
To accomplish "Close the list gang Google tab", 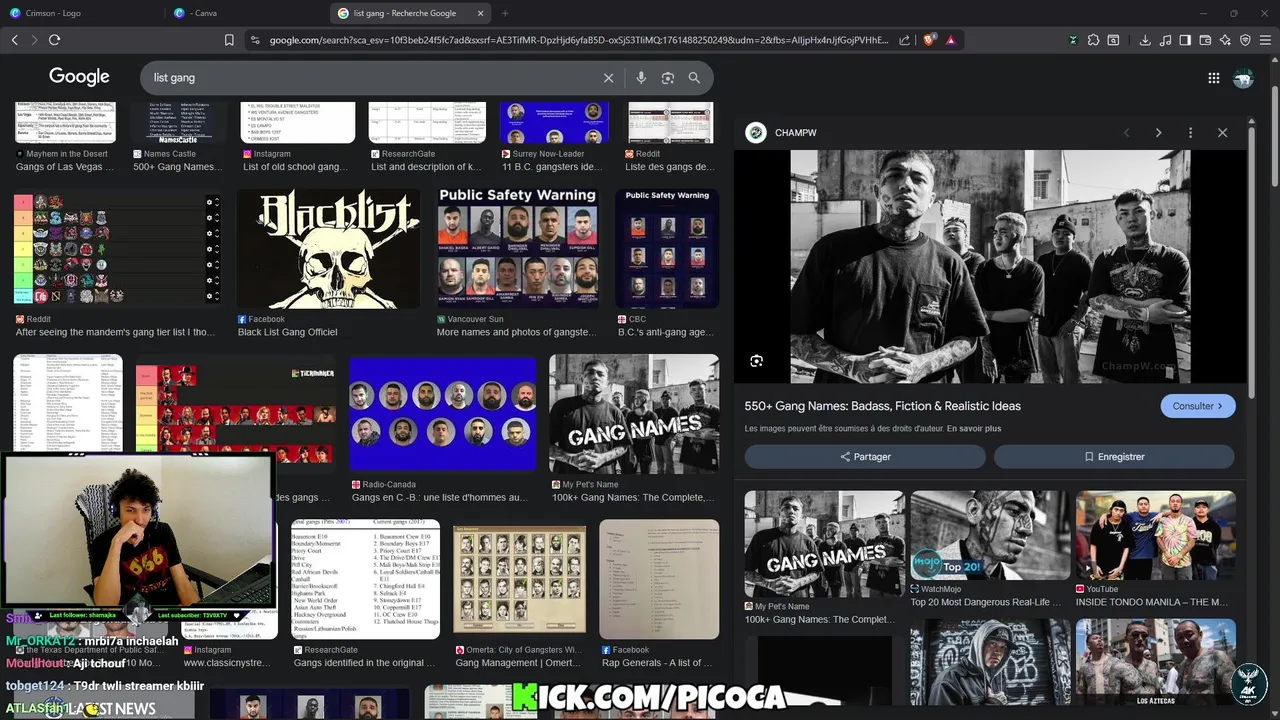I will [x=480, y=13].
